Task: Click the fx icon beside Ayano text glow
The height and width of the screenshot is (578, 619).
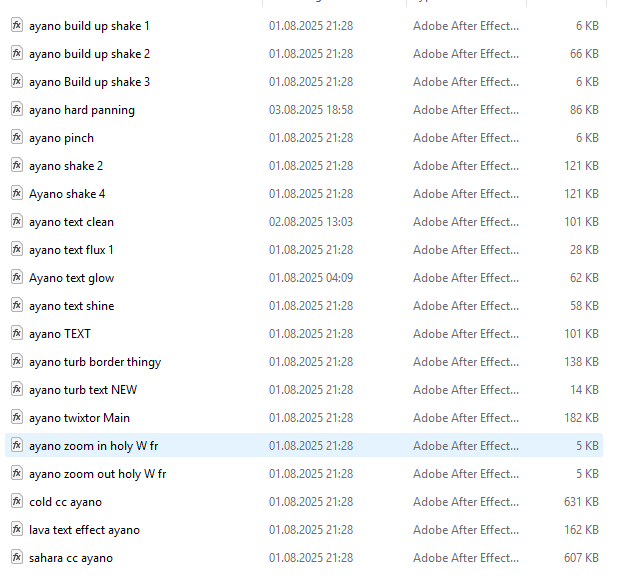Action: point(17,278)
